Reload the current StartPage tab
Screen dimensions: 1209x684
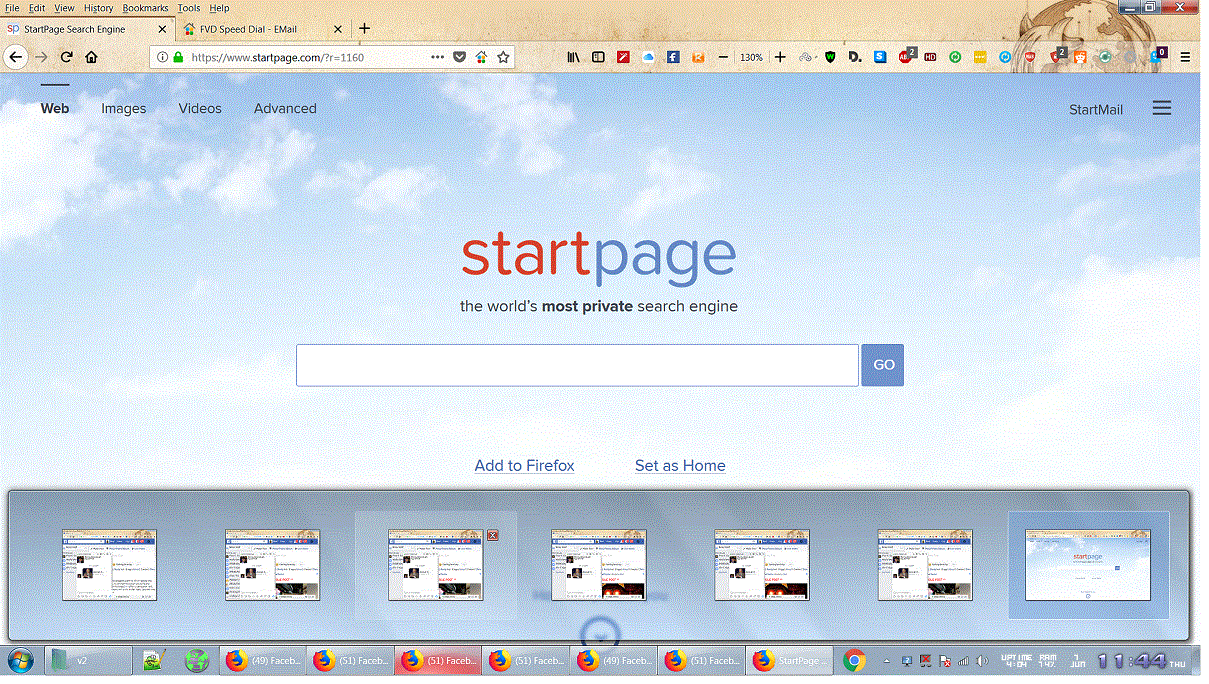pos(66,57)
